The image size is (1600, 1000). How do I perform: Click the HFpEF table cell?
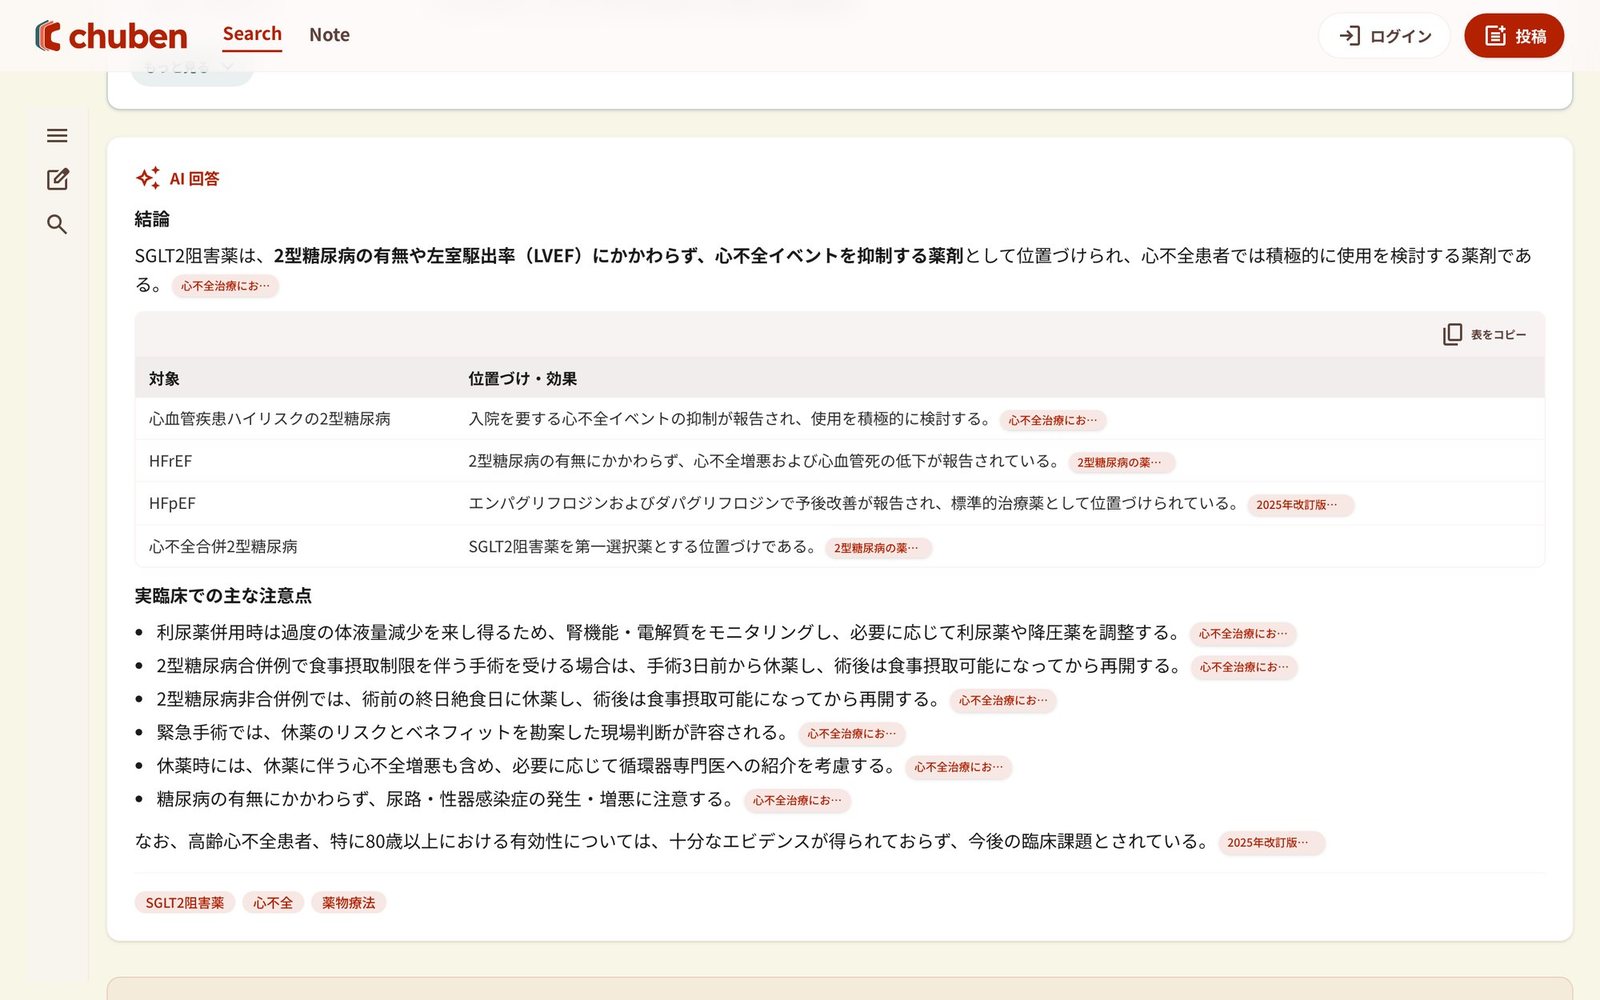(x=172, y=503)
